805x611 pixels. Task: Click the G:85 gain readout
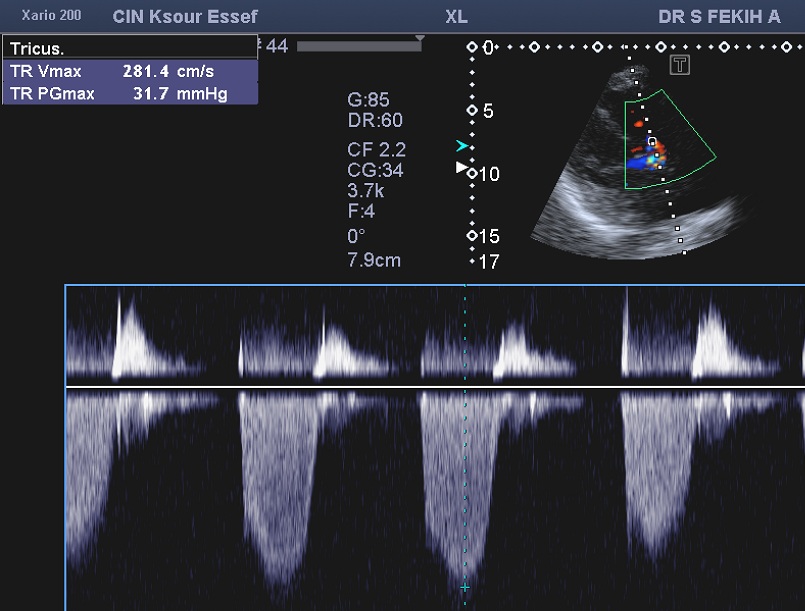coord(368,99)
